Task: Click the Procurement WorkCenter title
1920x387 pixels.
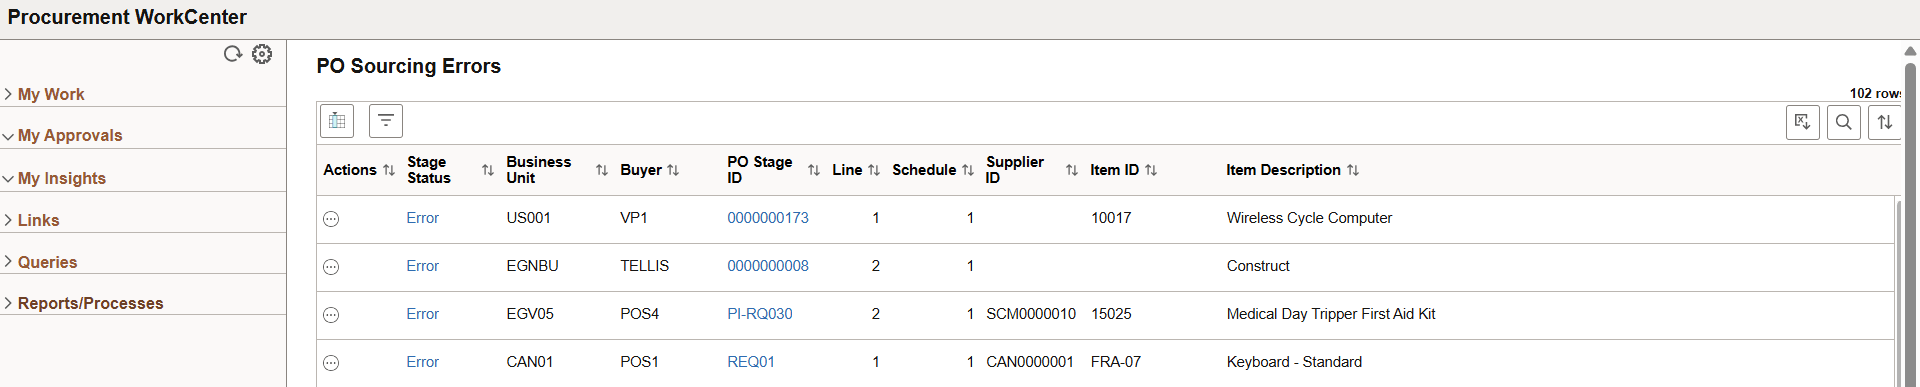Action: pyautogui.click(x=127, y=17)
